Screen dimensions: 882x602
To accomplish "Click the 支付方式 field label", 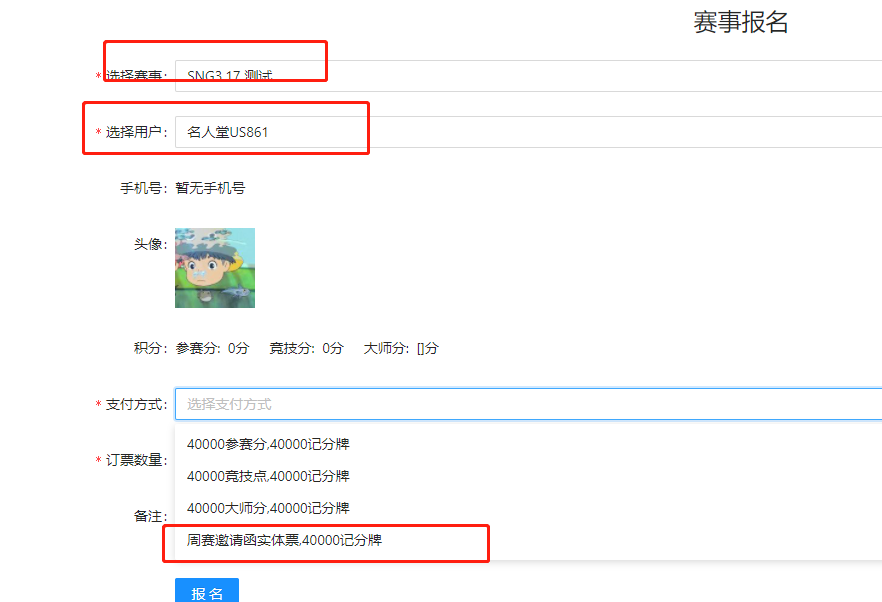I will tap(135, 404).
